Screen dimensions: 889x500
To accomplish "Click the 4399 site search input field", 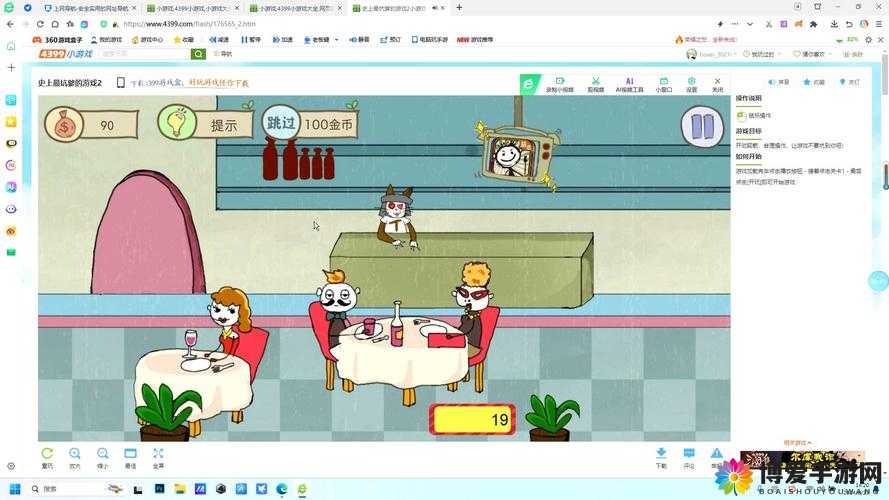I will (145, 53).
